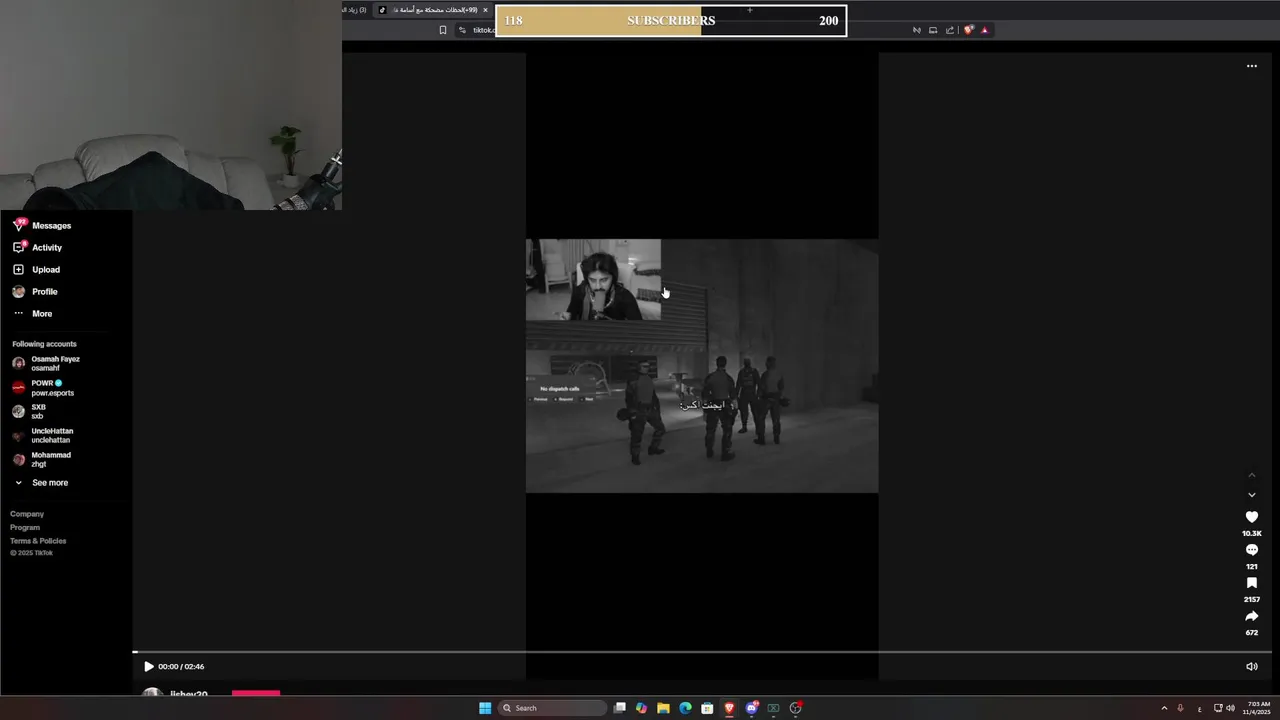Click the red Follow button below the video
Image resolution: width=1280 pixels, height=720 pixels.
(256, 693)
